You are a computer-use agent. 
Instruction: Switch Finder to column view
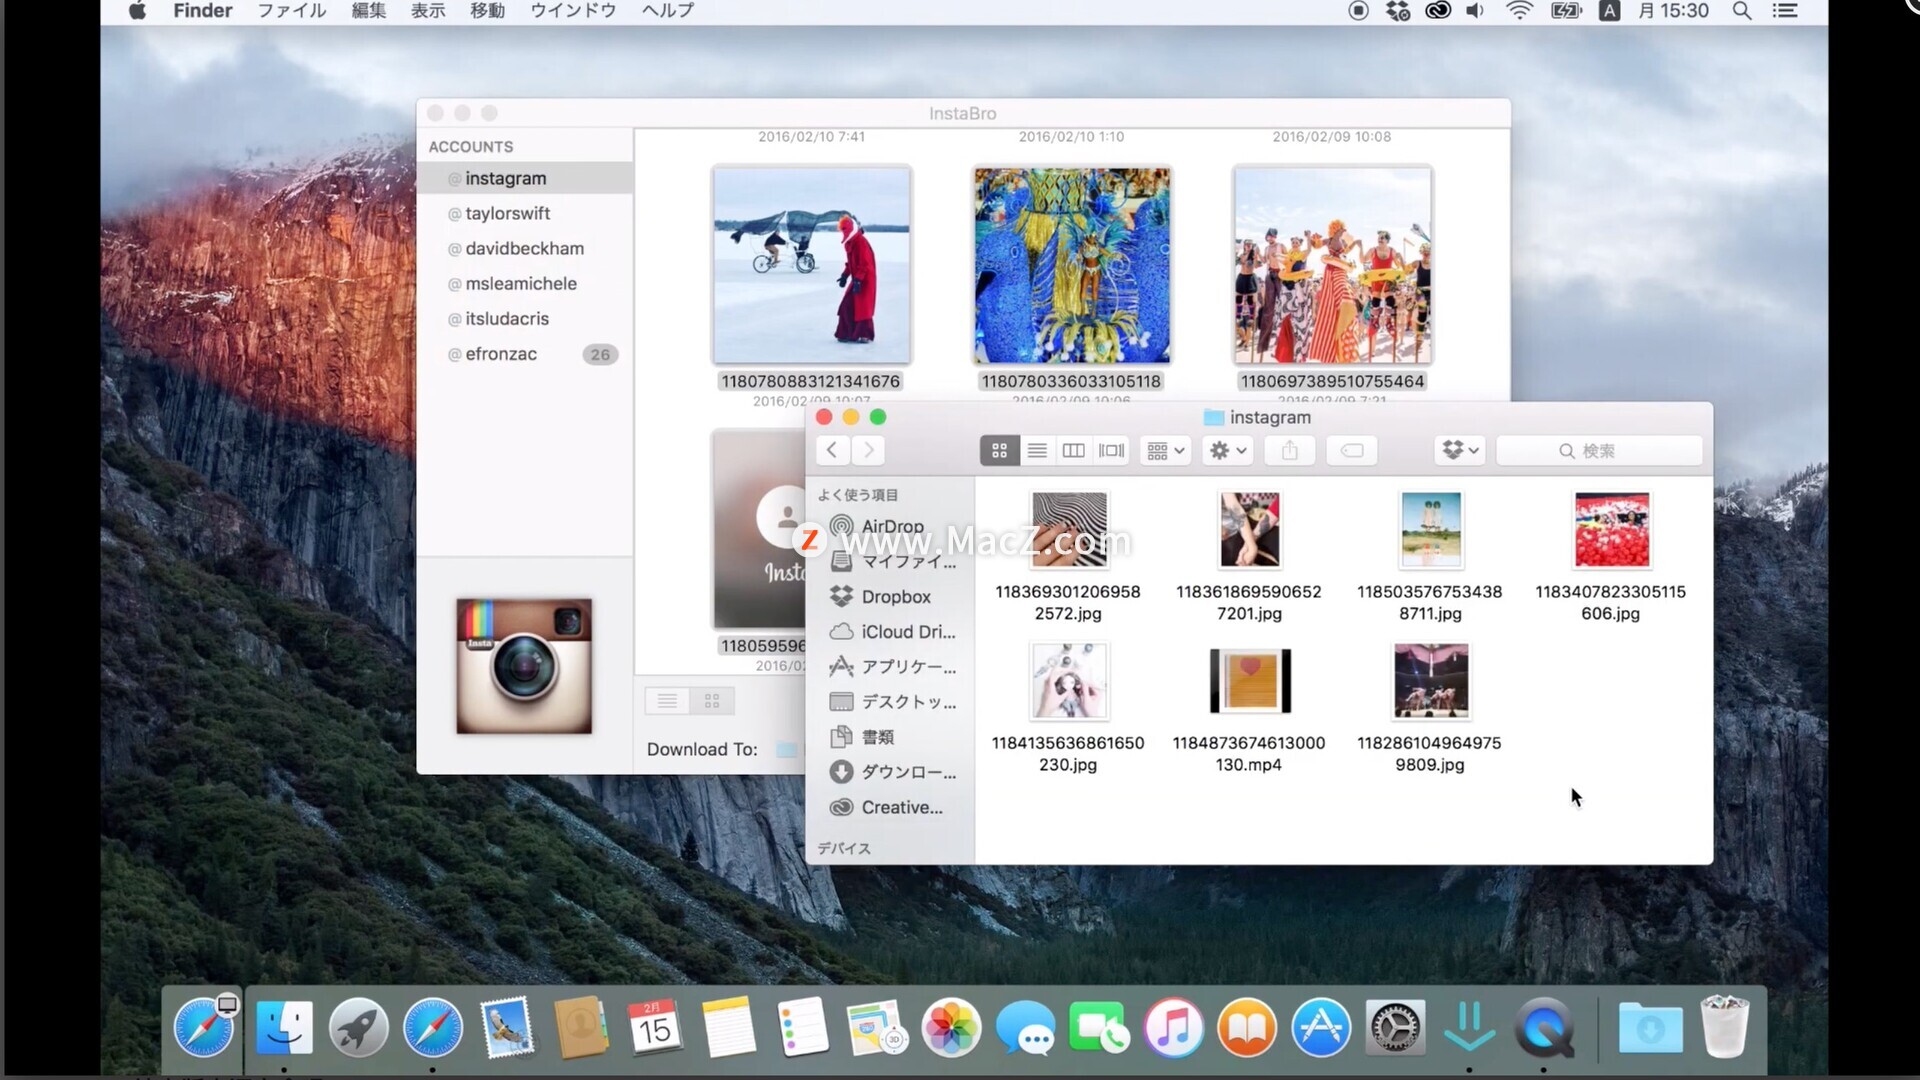click(x=1073, y=451)
